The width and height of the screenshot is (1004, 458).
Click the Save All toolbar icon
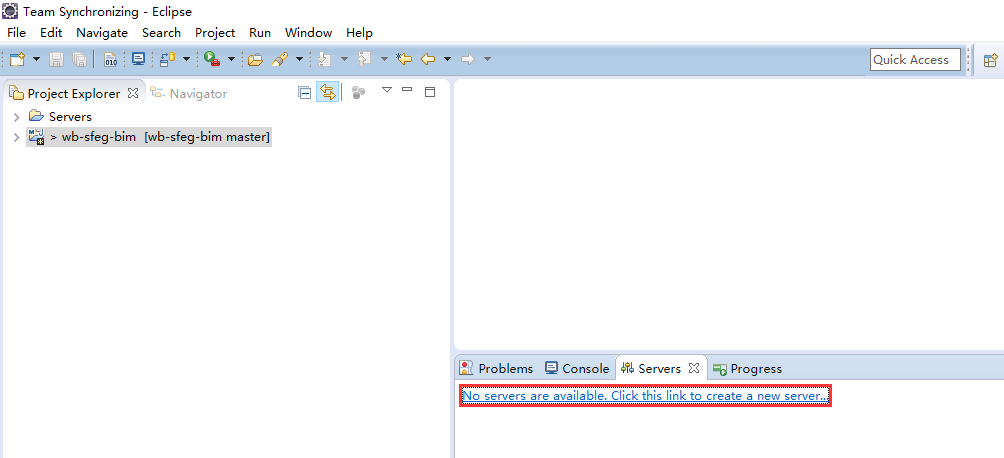point(79,60)
